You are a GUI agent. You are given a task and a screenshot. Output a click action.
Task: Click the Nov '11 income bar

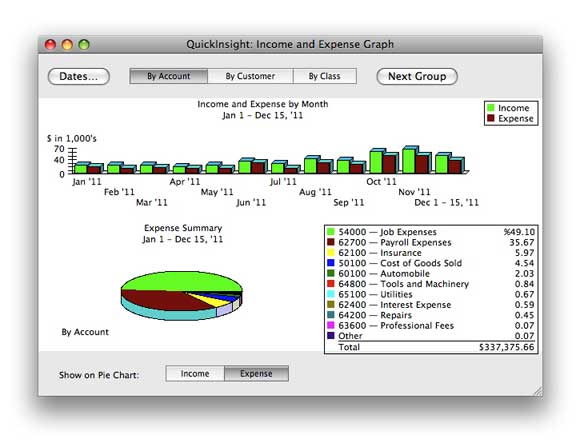tap(409, 160)
